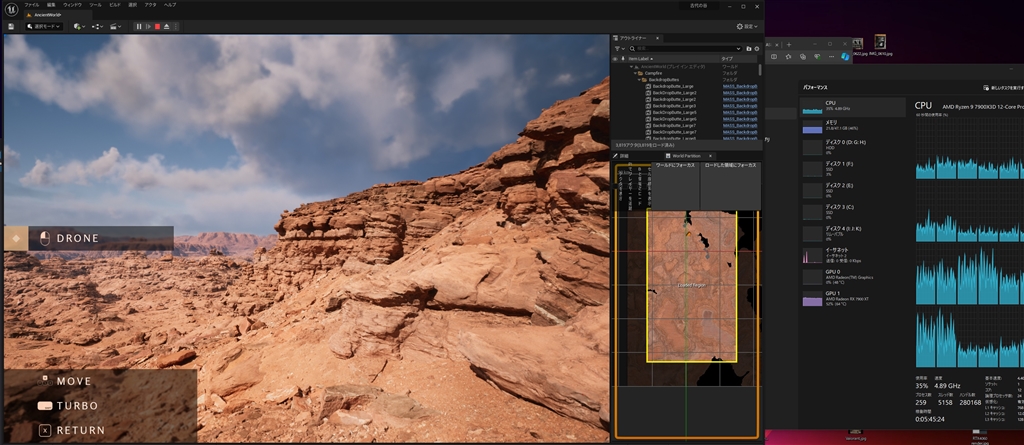Click the save icon in the toolbar

tap(10, 26)
